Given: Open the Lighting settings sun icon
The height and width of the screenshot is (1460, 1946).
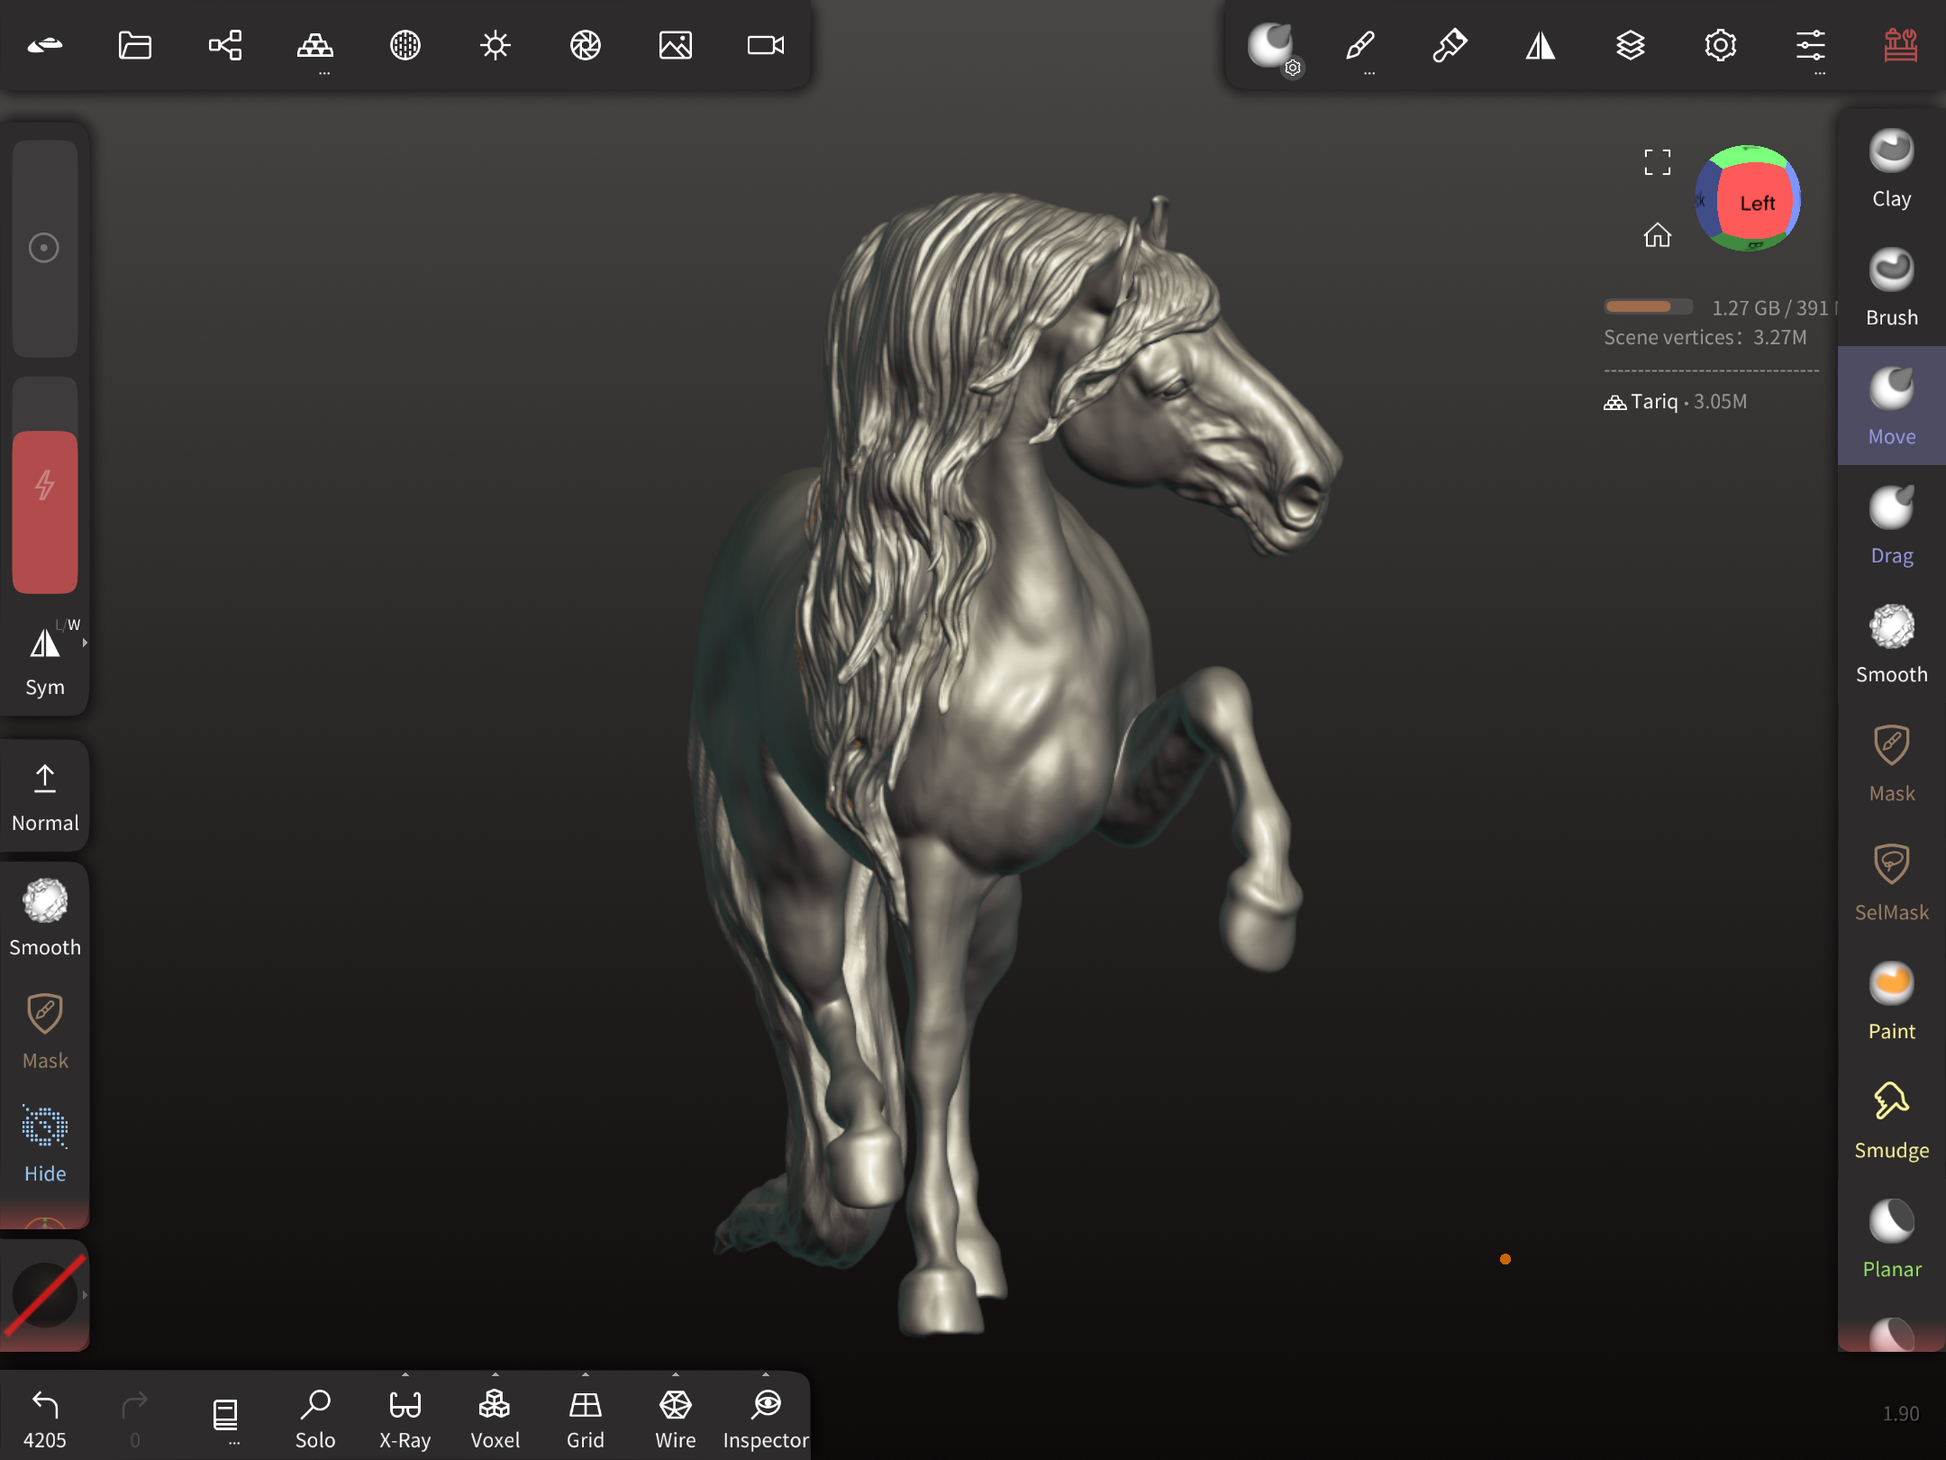Looking at the screenshot, I should [495, 45].
